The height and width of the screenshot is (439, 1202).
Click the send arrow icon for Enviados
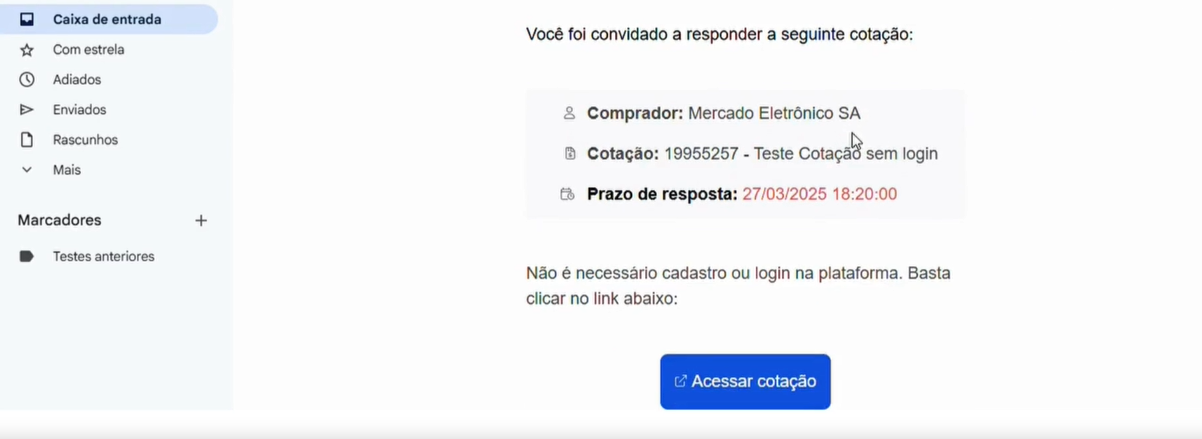[x=27, y=110]
